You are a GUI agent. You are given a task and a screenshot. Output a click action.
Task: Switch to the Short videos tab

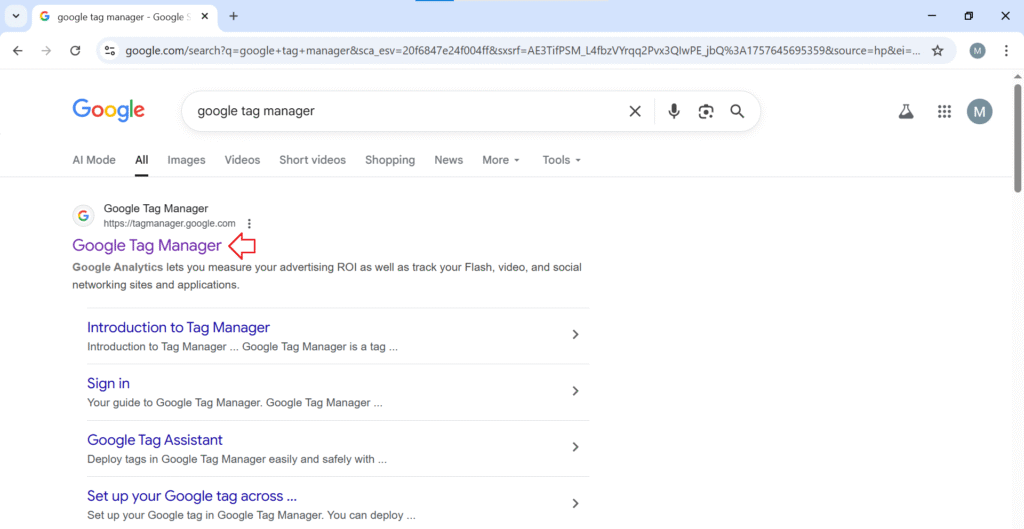coord(312,160)
